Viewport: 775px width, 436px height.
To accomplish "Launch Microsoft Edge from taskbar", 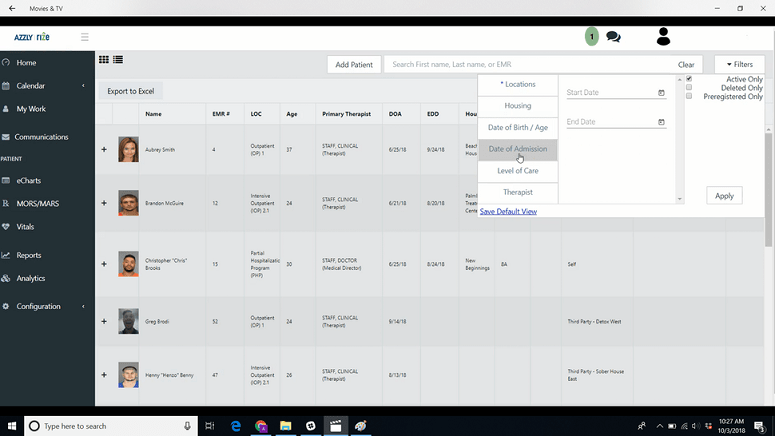I will tap(236, 426).
